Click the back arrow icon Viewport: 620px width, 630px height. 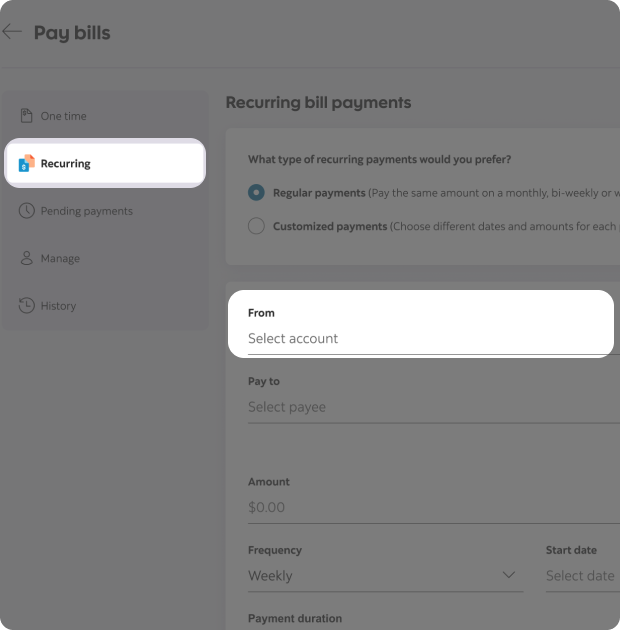12,32
